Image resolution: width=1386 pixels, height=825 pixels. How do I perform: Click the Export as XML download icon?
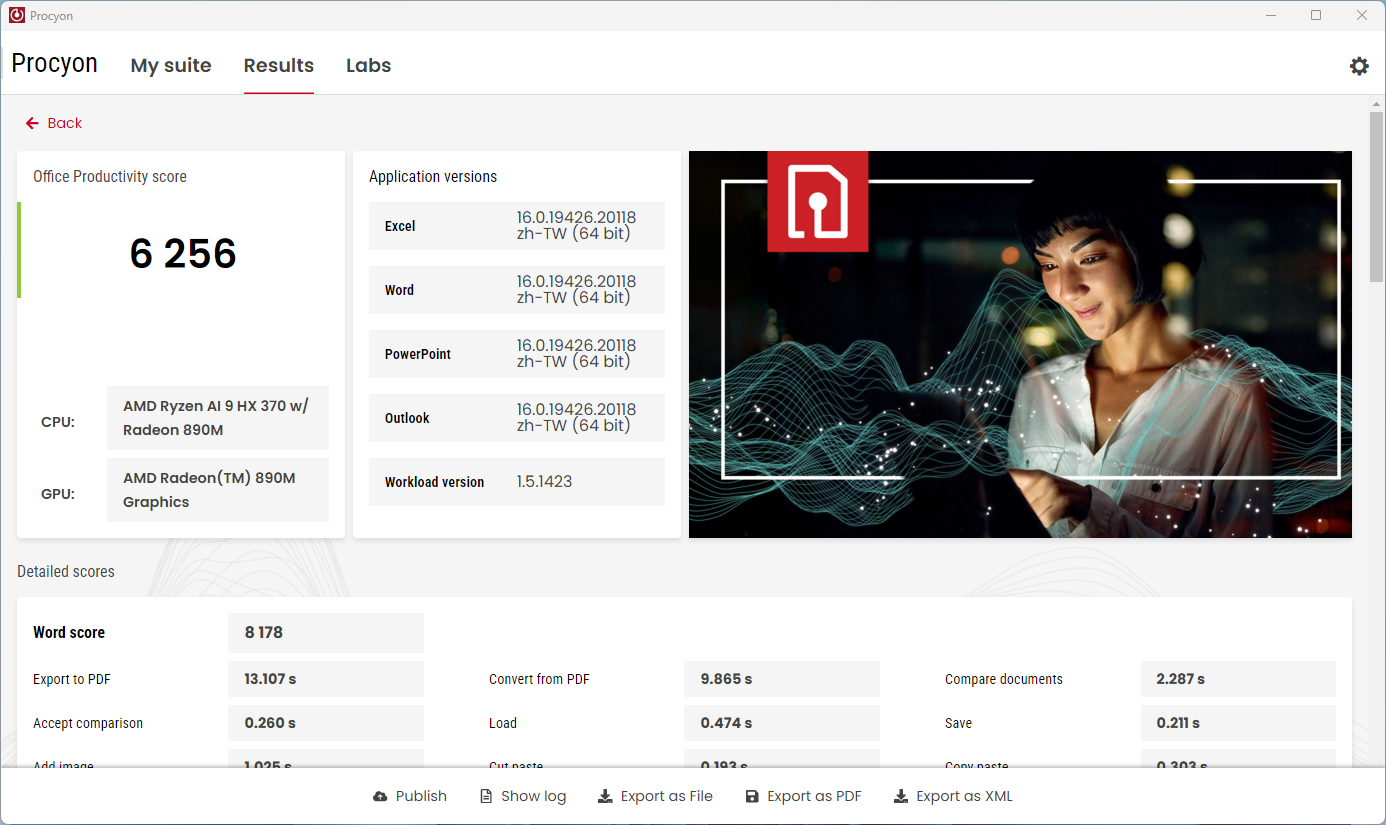coord(901,797)
